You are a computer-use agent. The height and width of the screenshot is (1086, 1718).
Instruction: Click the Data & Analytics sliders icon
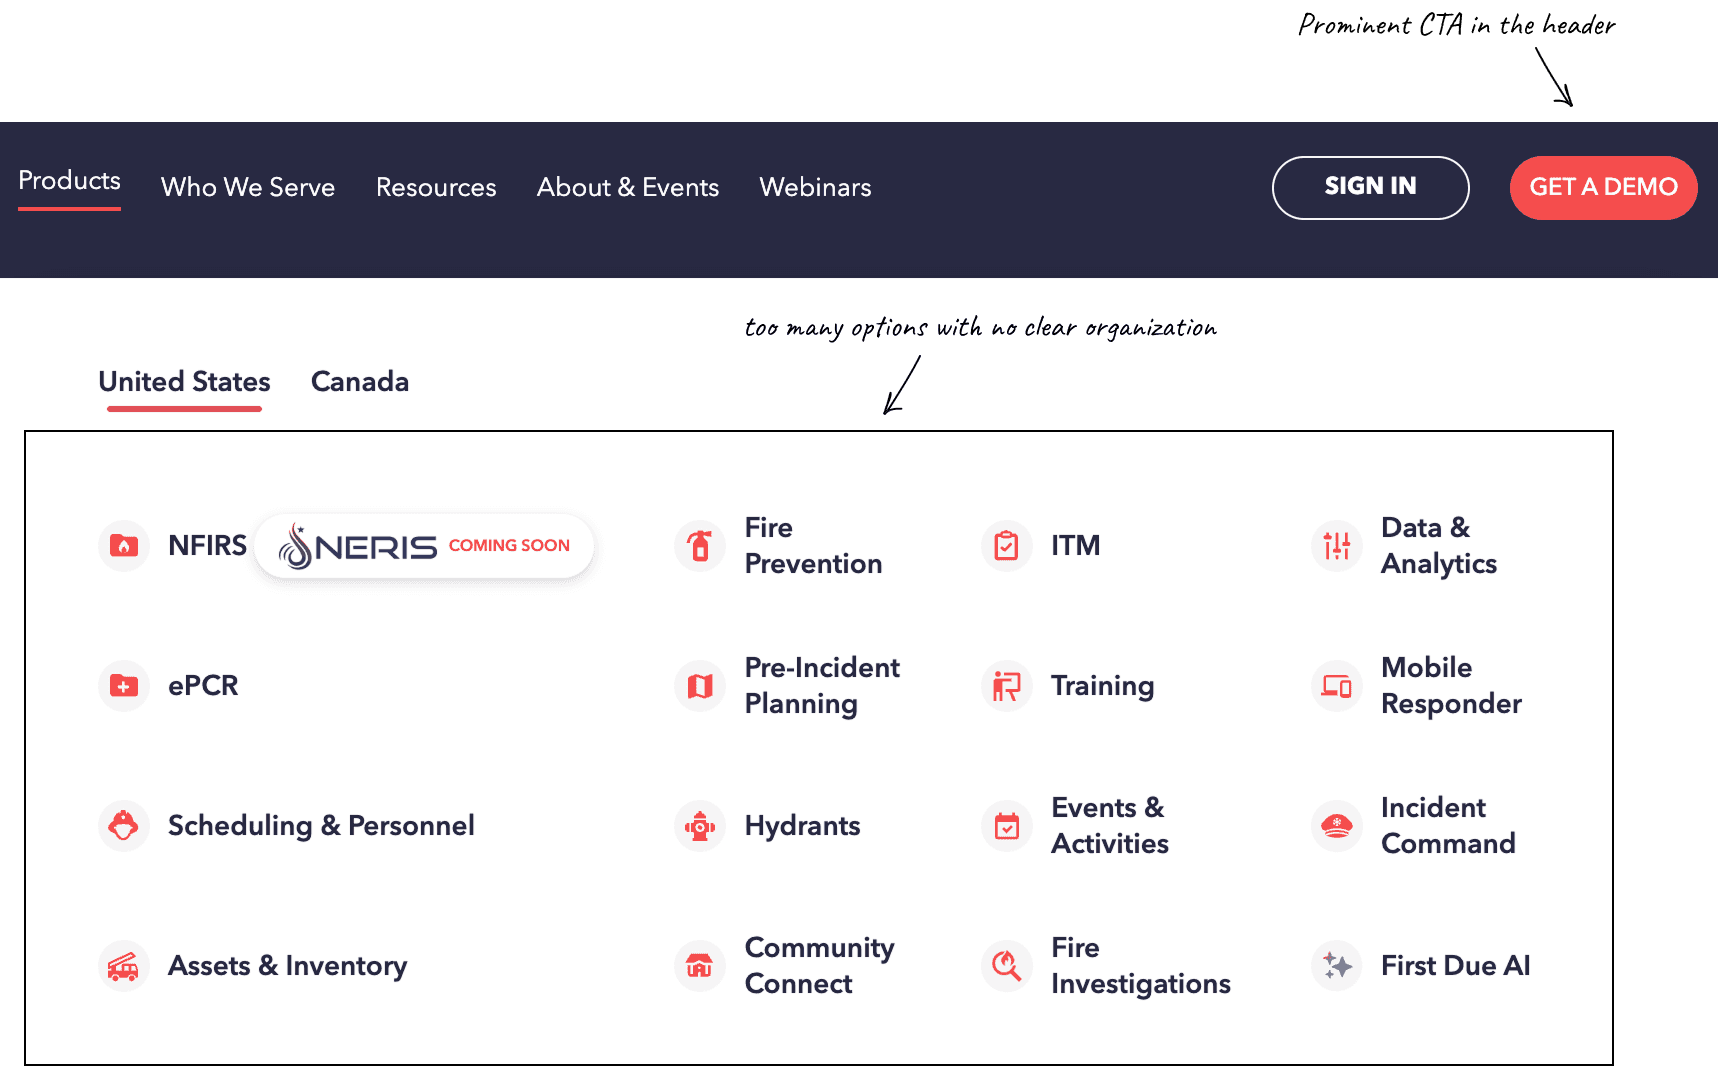click(1337, 546)
